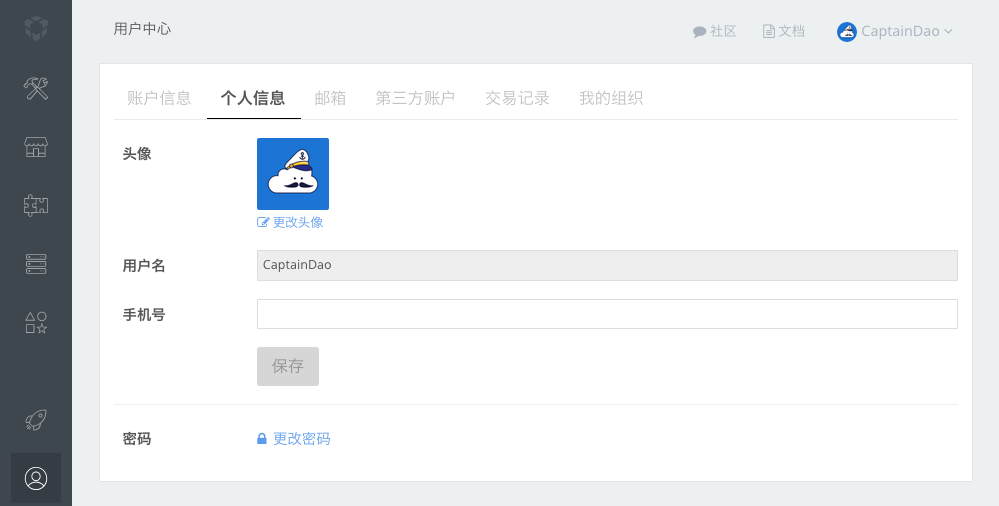
Task: Open the build tools hammer-wrench icon
Action: click(36, 88)
